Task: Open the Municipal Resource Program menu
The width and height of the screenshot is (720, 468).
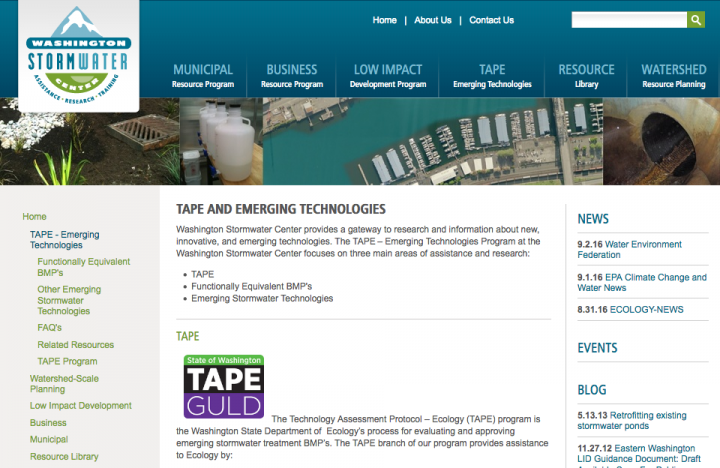Action: pyautogui.click(x=202, y=76)
